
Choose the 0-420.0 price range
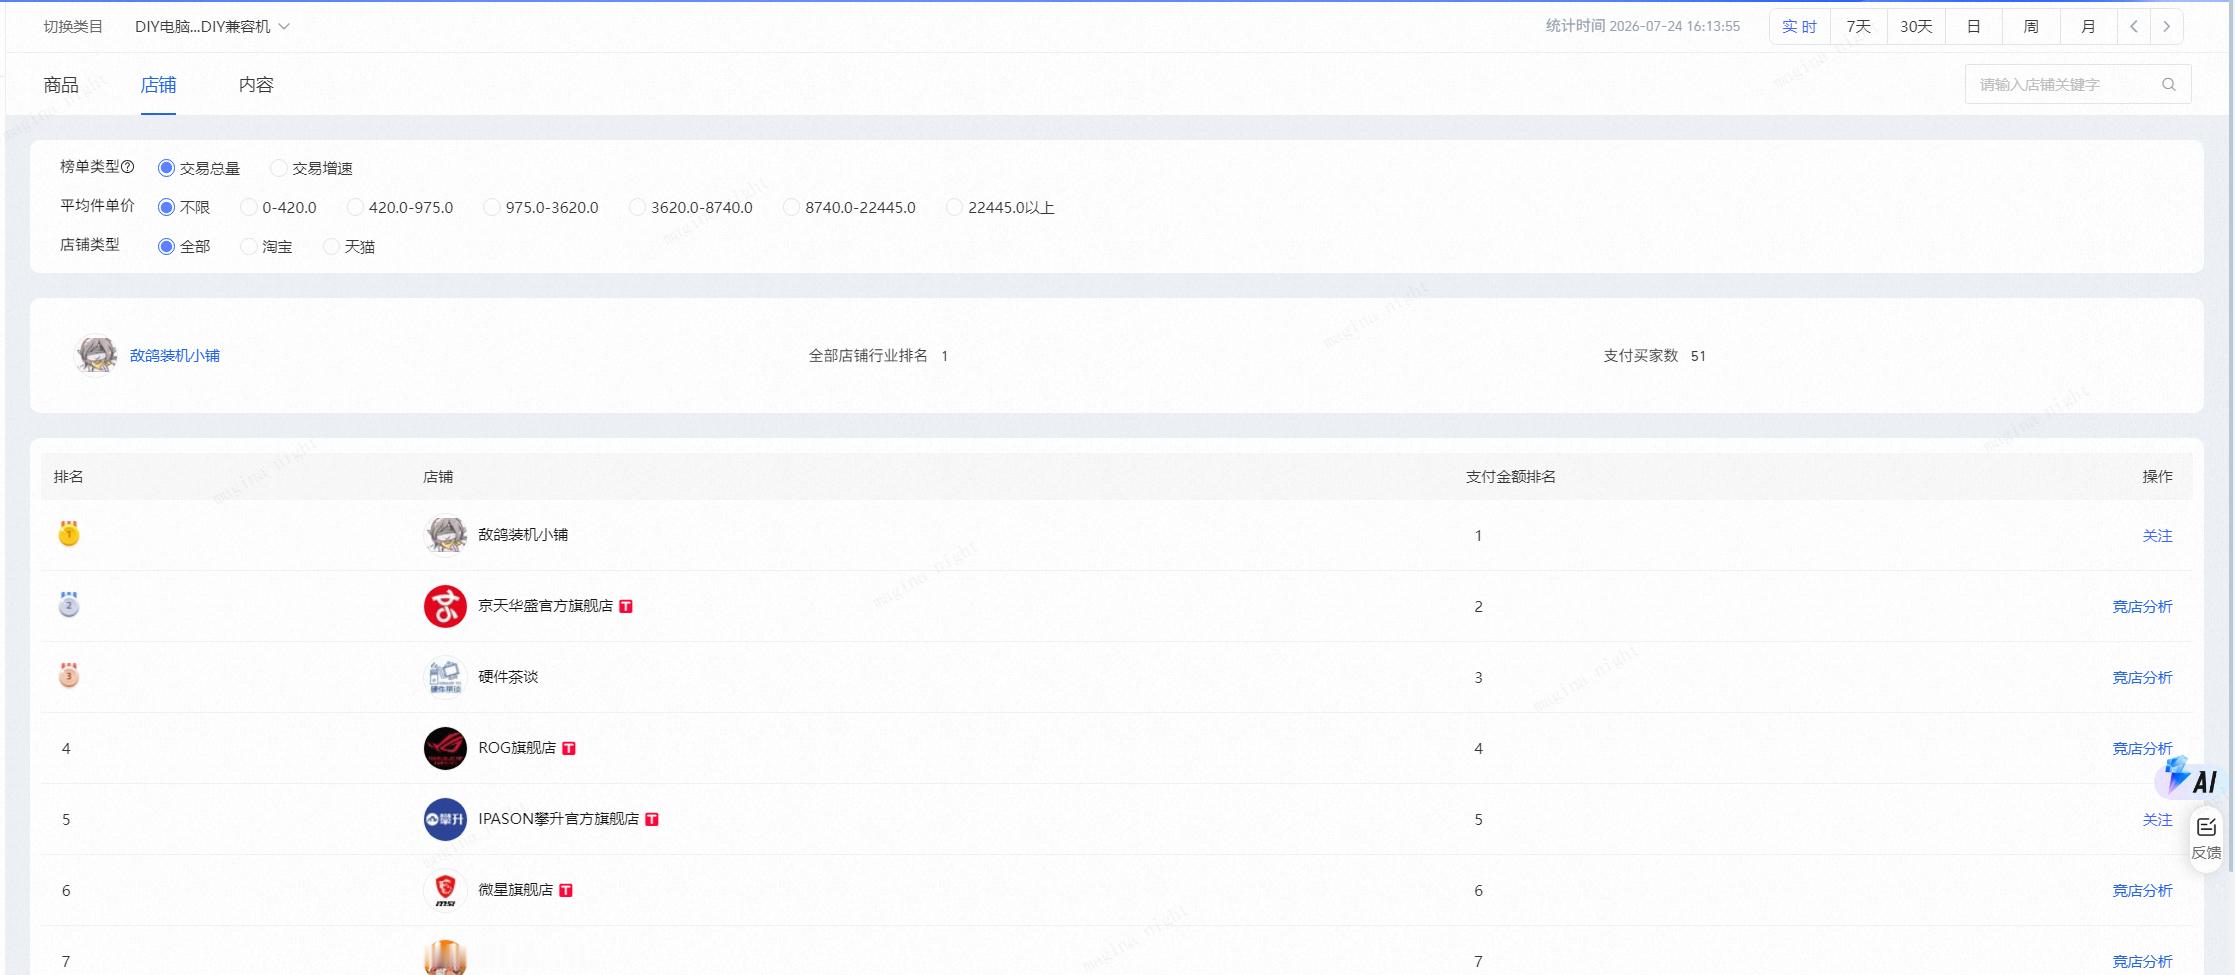pos(249,207)
